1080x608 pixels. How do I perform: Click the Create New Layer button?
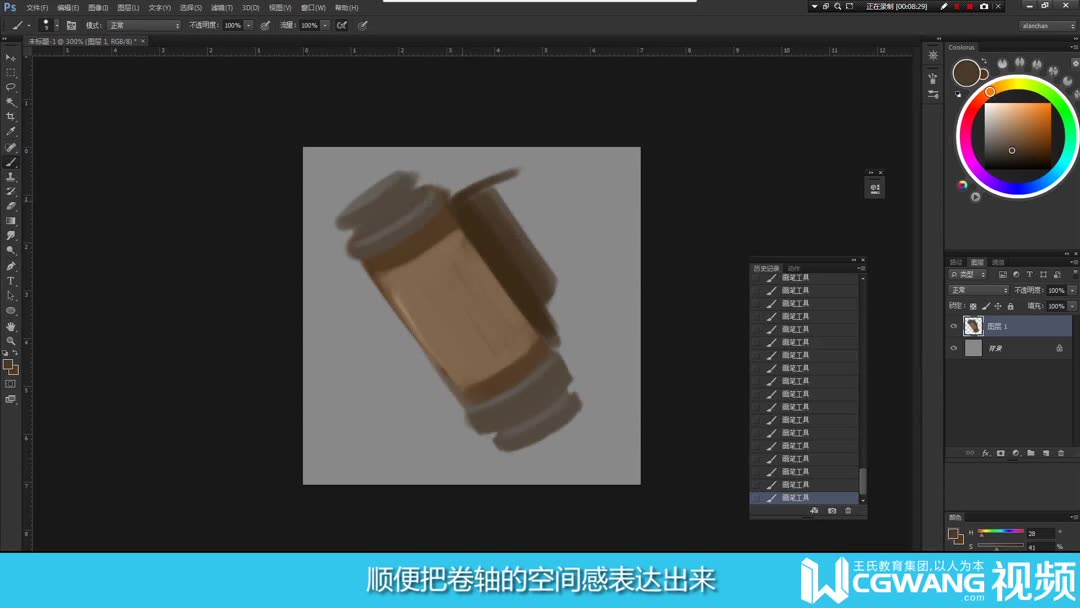point(1046,453)
